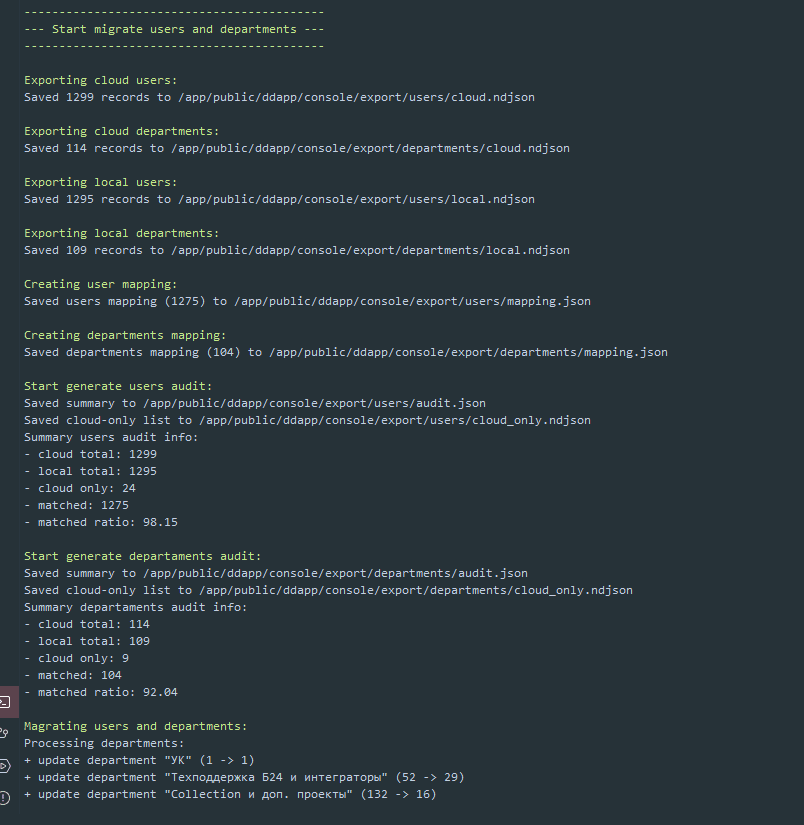Screen dimensions: 804x825
Task: Click the "Collection и доп. проекты" update line
Action: 230,794
